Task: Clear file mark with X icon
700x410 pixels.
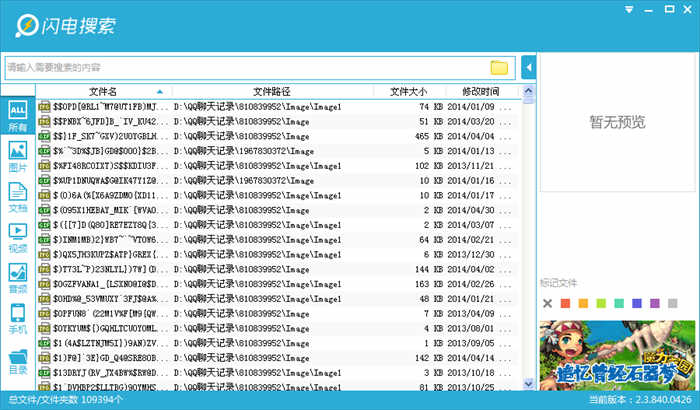Action: pos(547,304)
